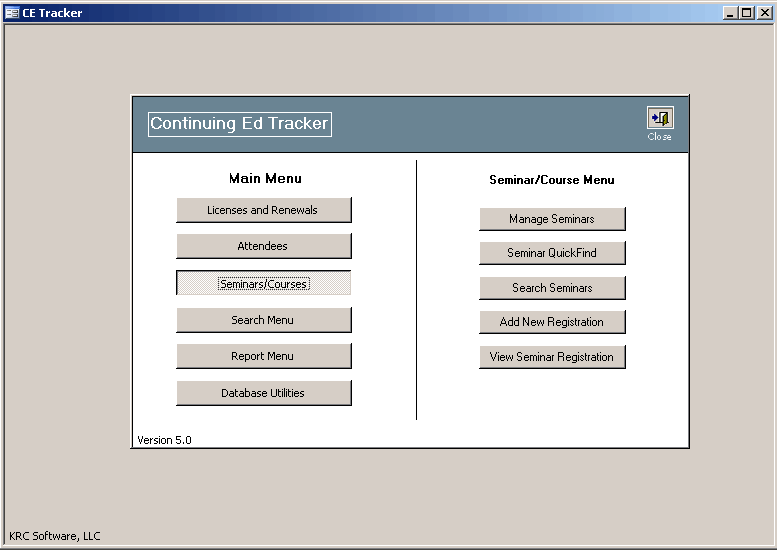Open Licenses and Renewals
This screenshot has width=777, height=550.
coord(264,210)
